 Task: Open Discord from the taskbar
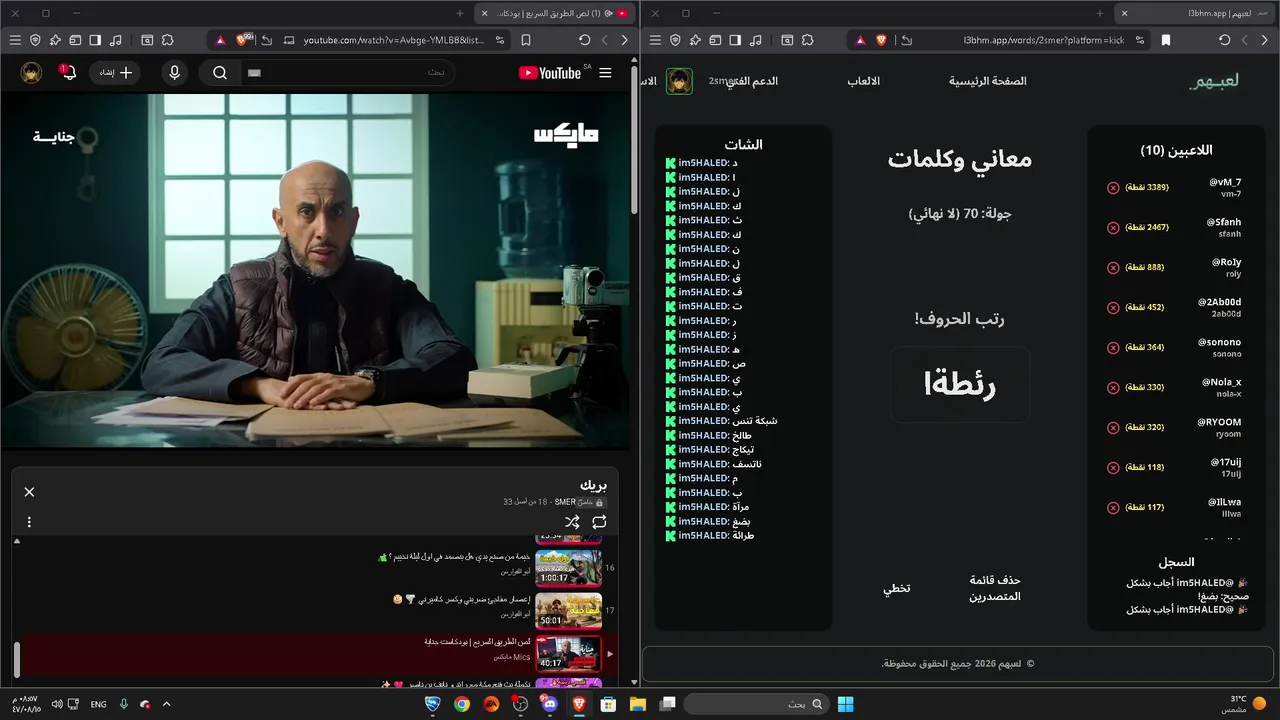(x=549, y=704)
